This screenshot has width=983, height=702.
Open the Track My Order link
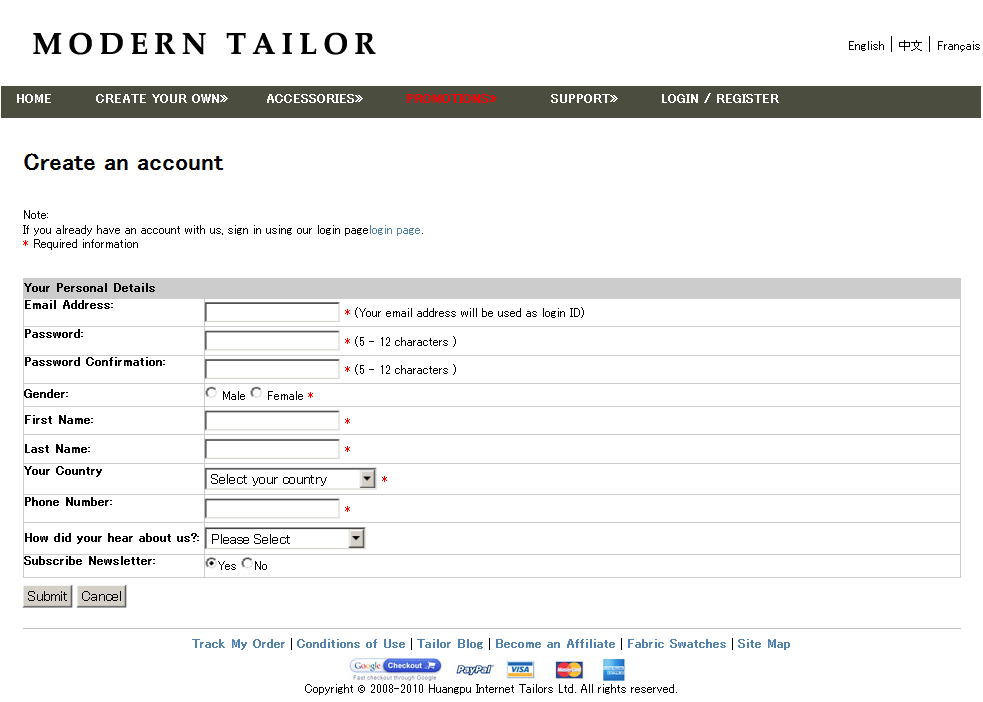tap(239, 644)
